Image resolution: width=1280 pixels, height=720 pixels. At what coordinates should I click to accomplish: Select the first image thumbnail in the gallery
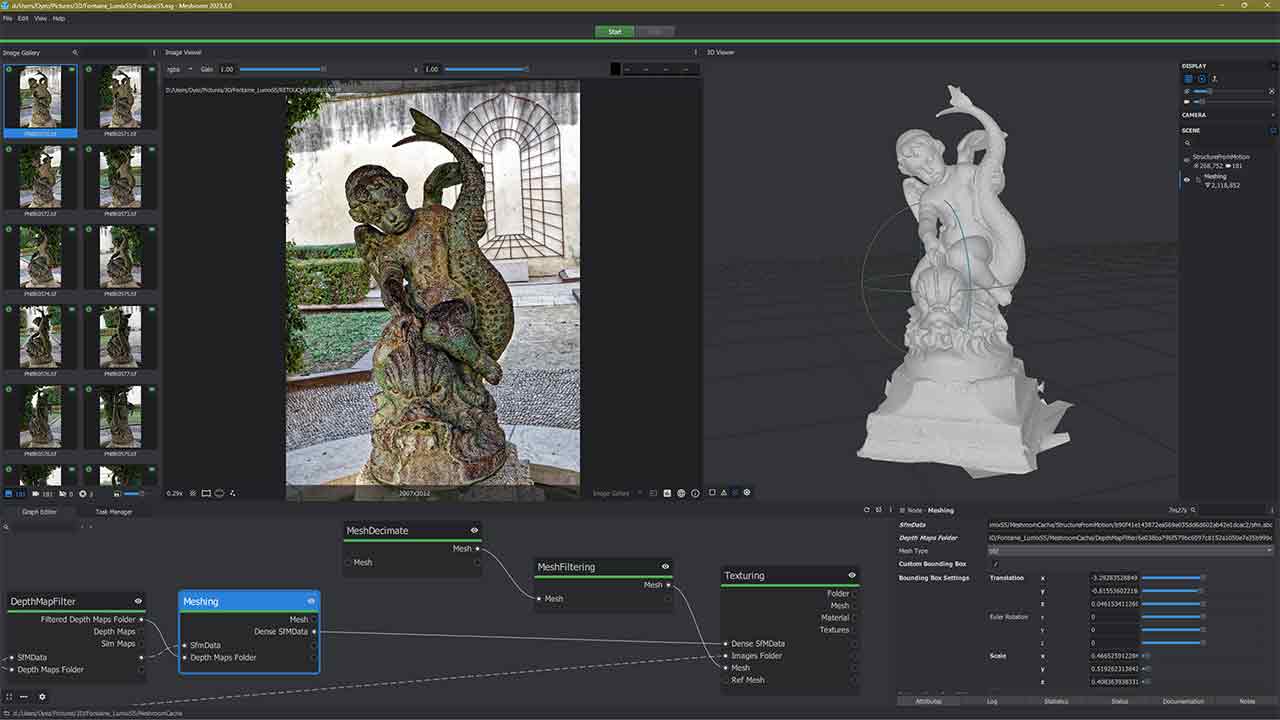(41, 97)
